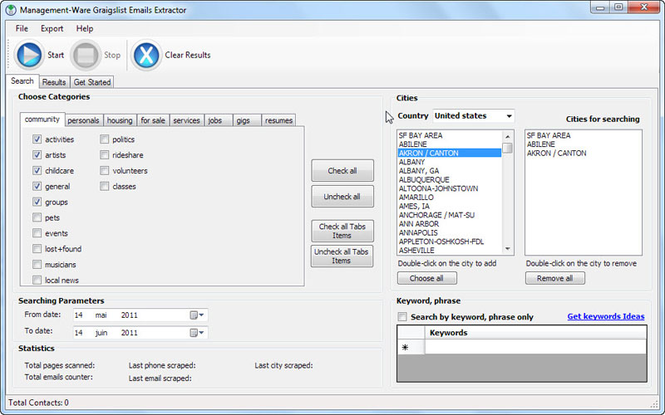
Task: Uncheck the artists checkbox
Action: 37,155
